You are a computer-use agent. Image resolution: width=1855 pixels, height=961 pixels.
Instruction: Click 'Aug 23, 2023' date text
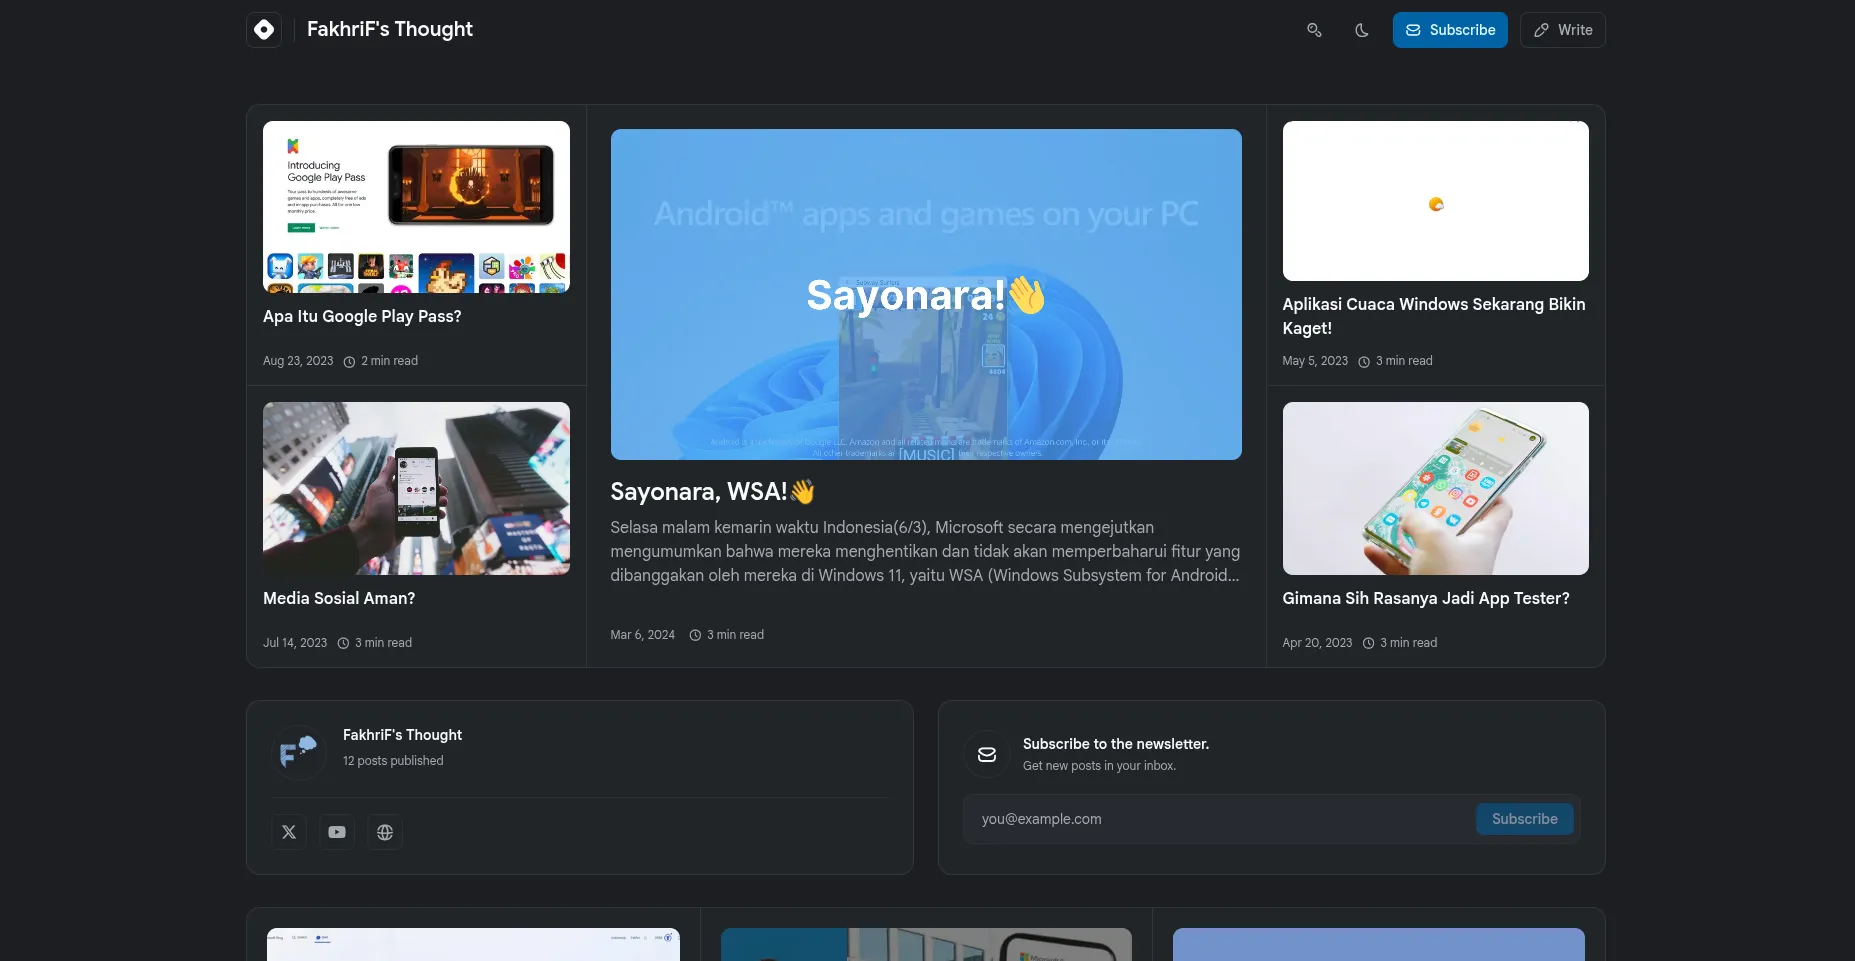pos(298,361)
